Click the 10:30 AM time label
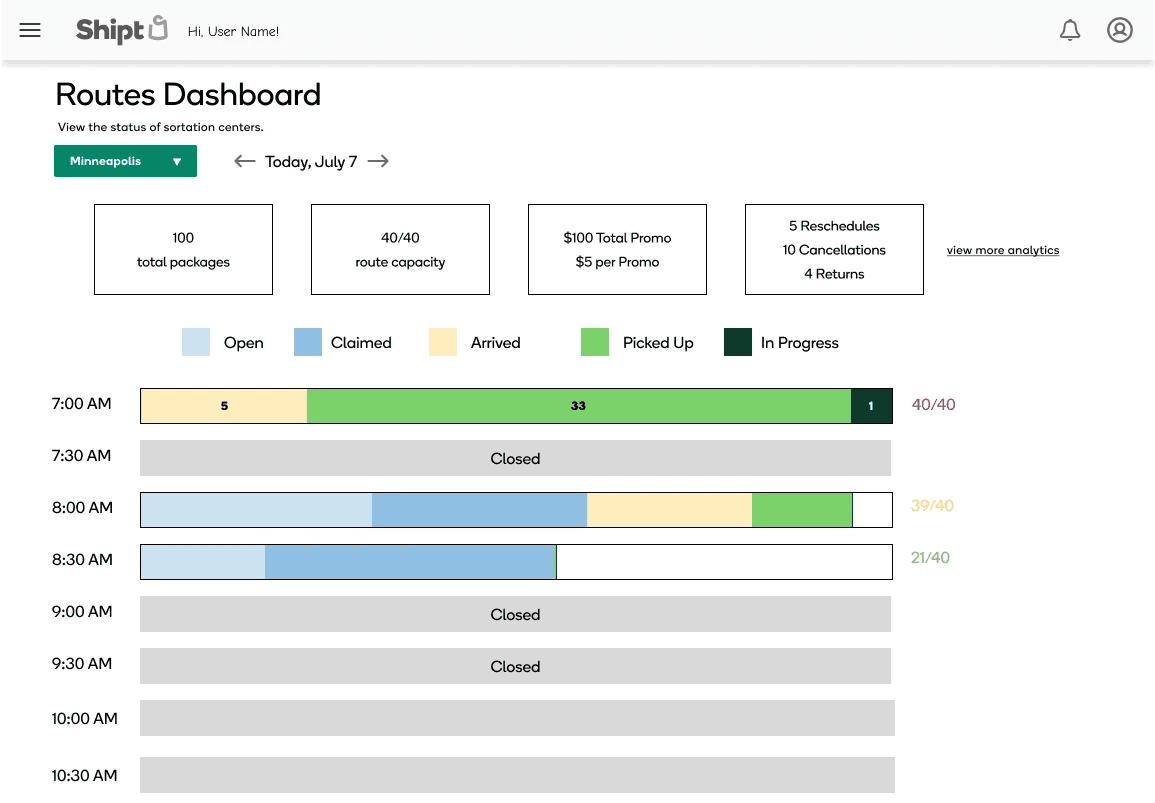This screenshot has height=803, width=1155. (x=85, y=776)
